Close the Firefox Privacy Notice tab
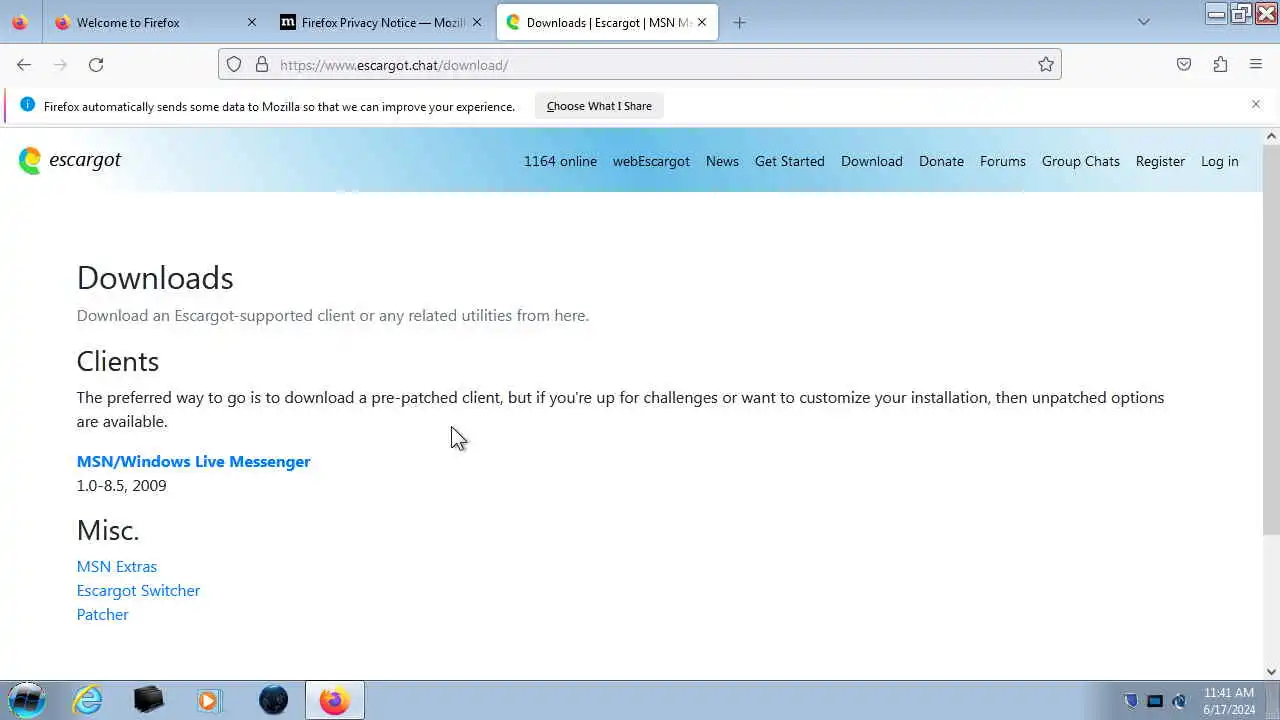1280x720 pixels. 477,22
